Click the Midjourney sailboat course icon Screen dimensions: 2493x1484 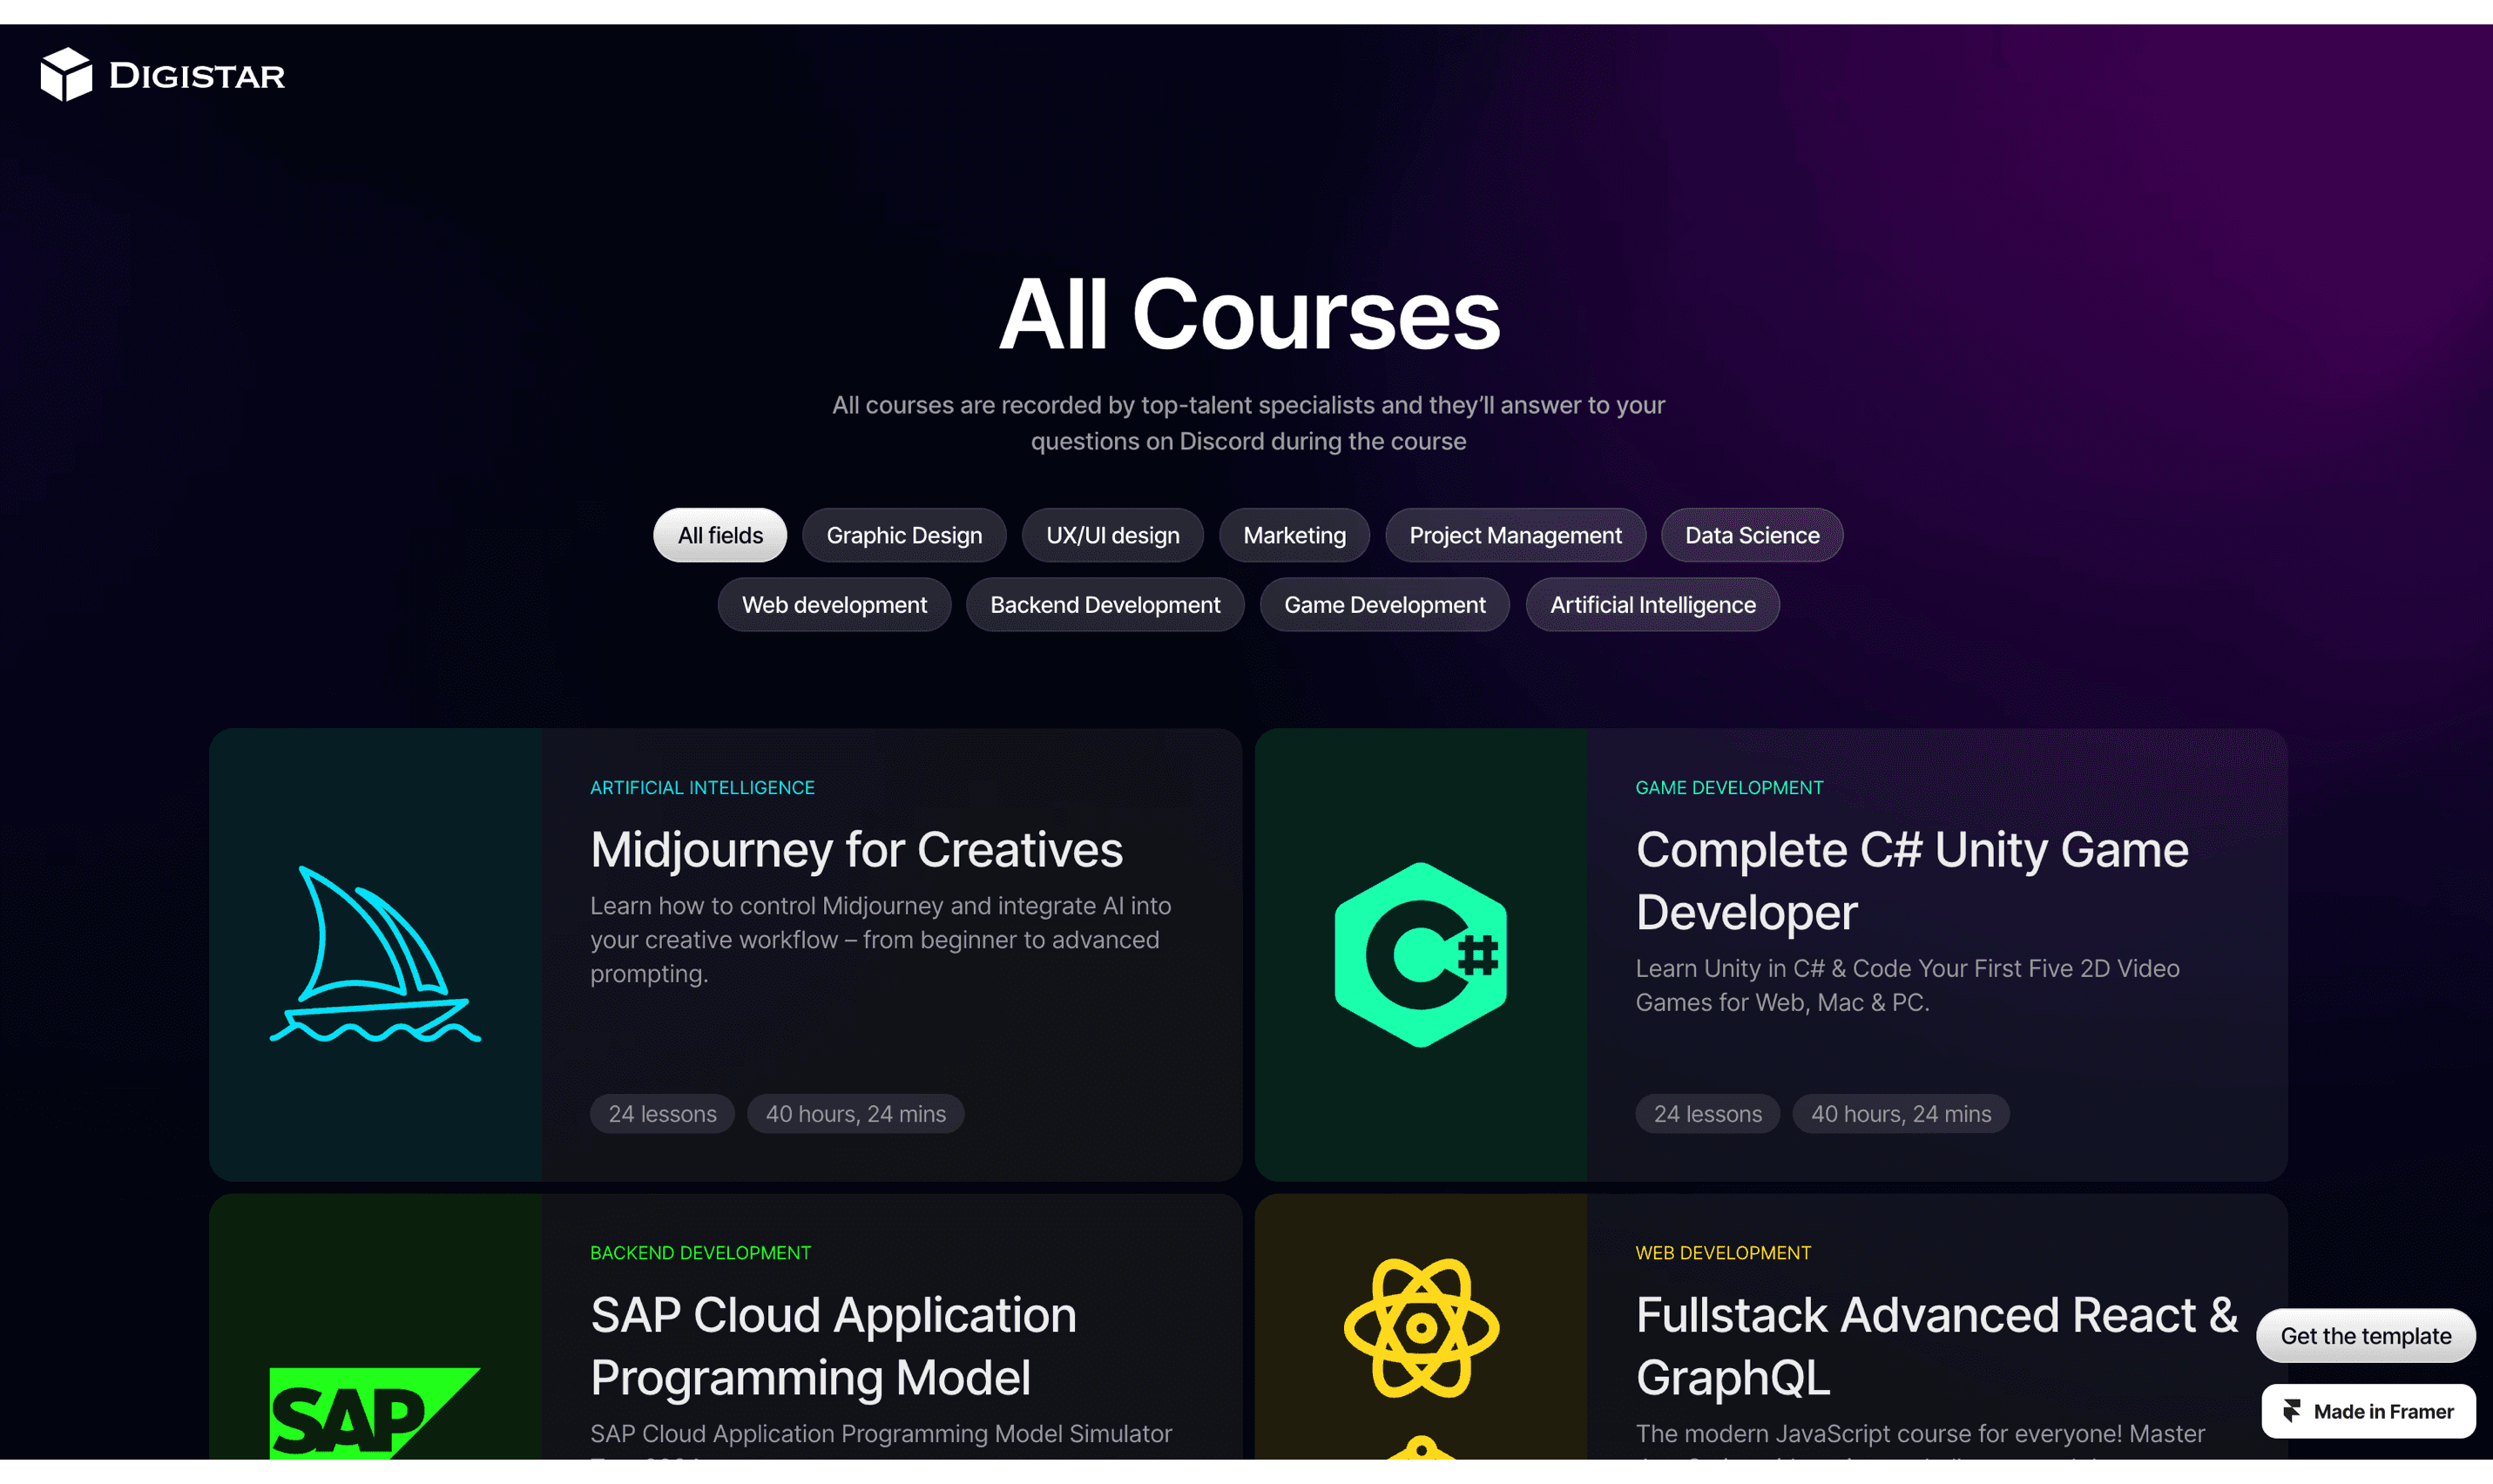tap(375, 954)
